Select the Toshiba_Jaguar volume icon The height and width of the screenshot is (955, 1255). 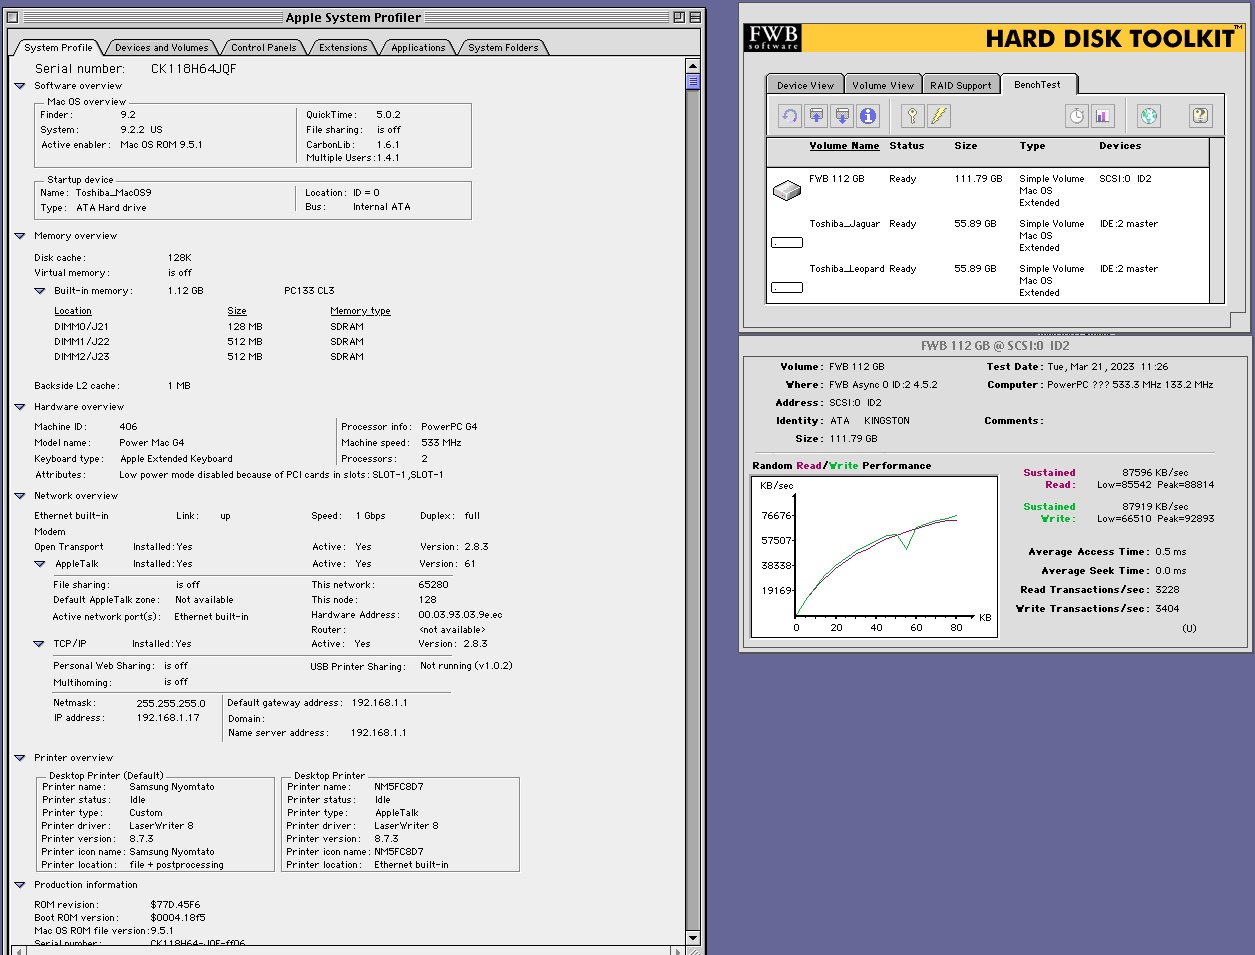pos(787,242)
